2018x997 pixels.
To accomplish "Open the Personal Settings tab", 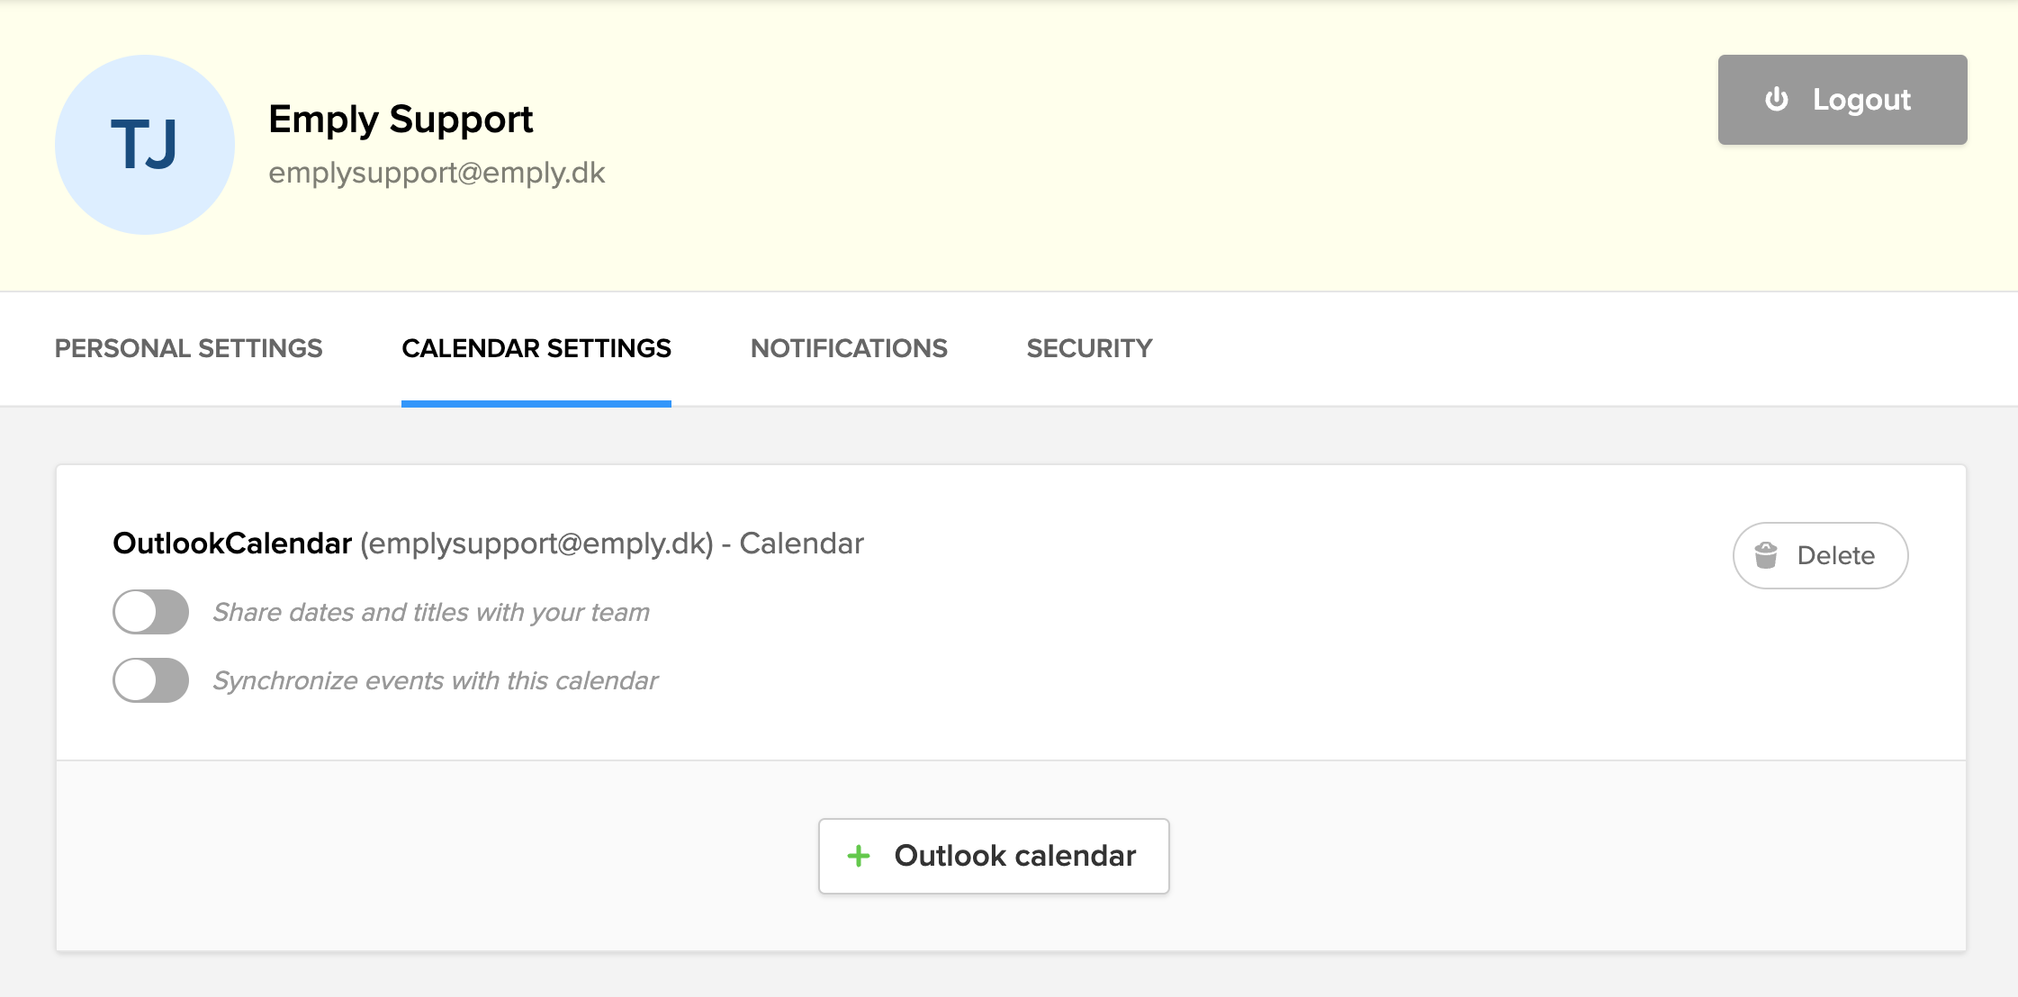I will 188,348.
